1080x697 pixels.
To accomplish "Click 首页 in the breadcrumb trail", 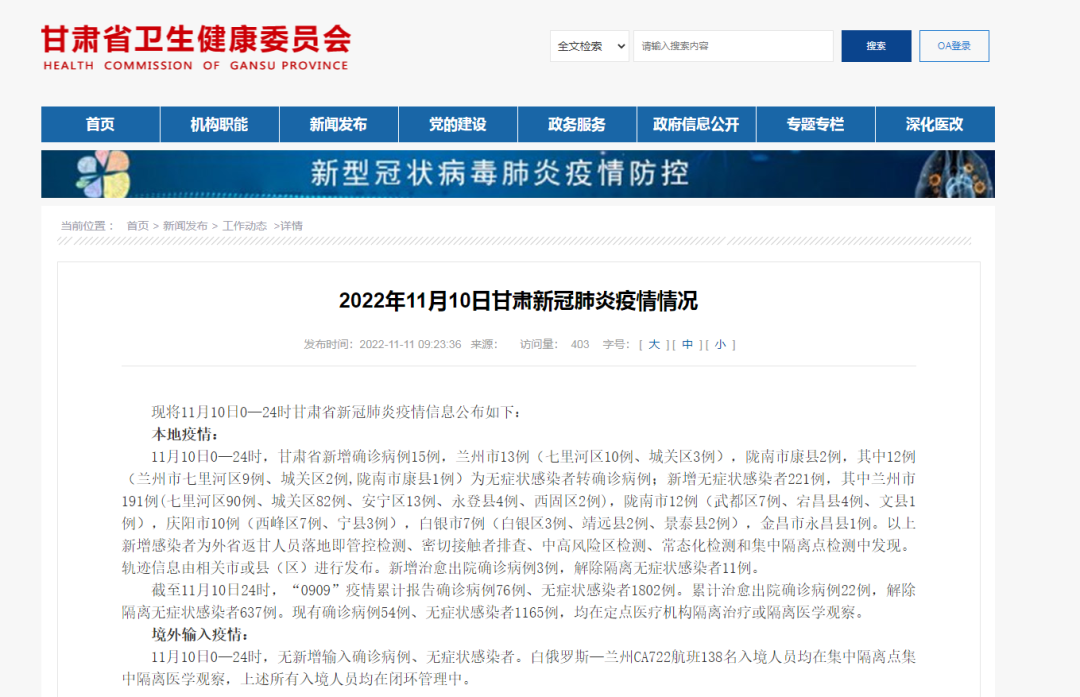I will click(x=137, y=226).
